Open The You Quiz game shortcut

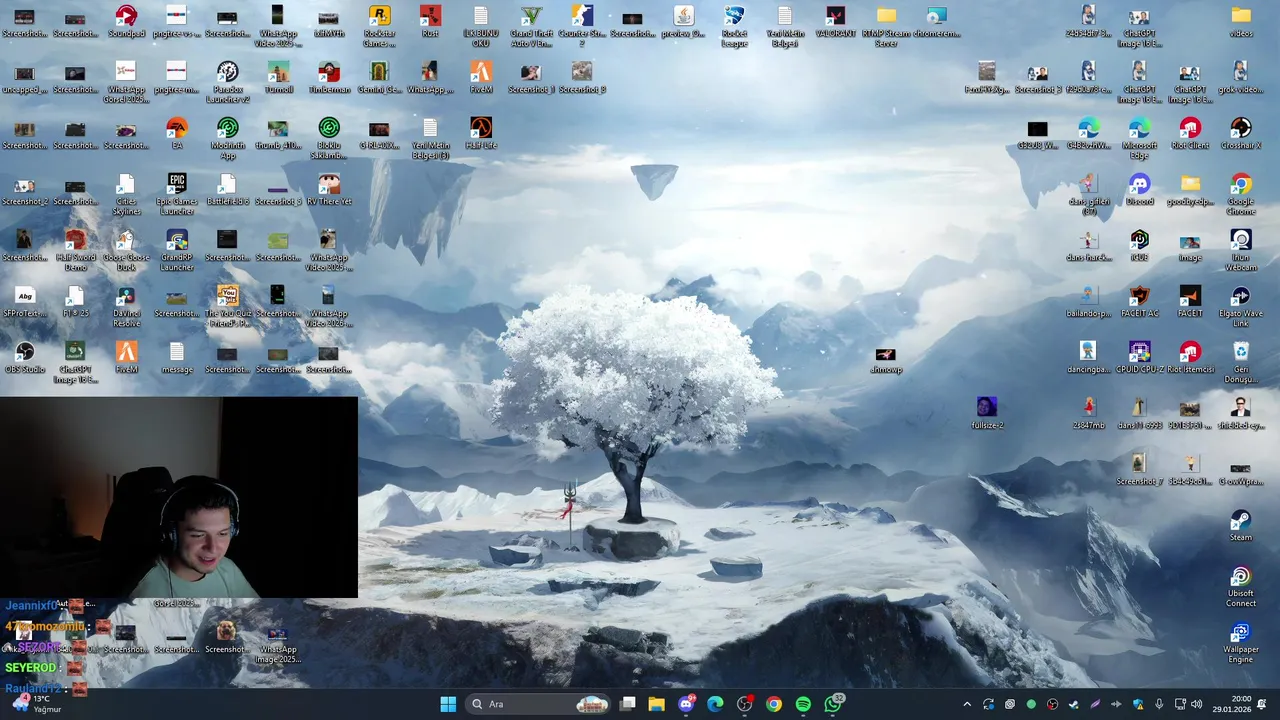click(228, 306)
